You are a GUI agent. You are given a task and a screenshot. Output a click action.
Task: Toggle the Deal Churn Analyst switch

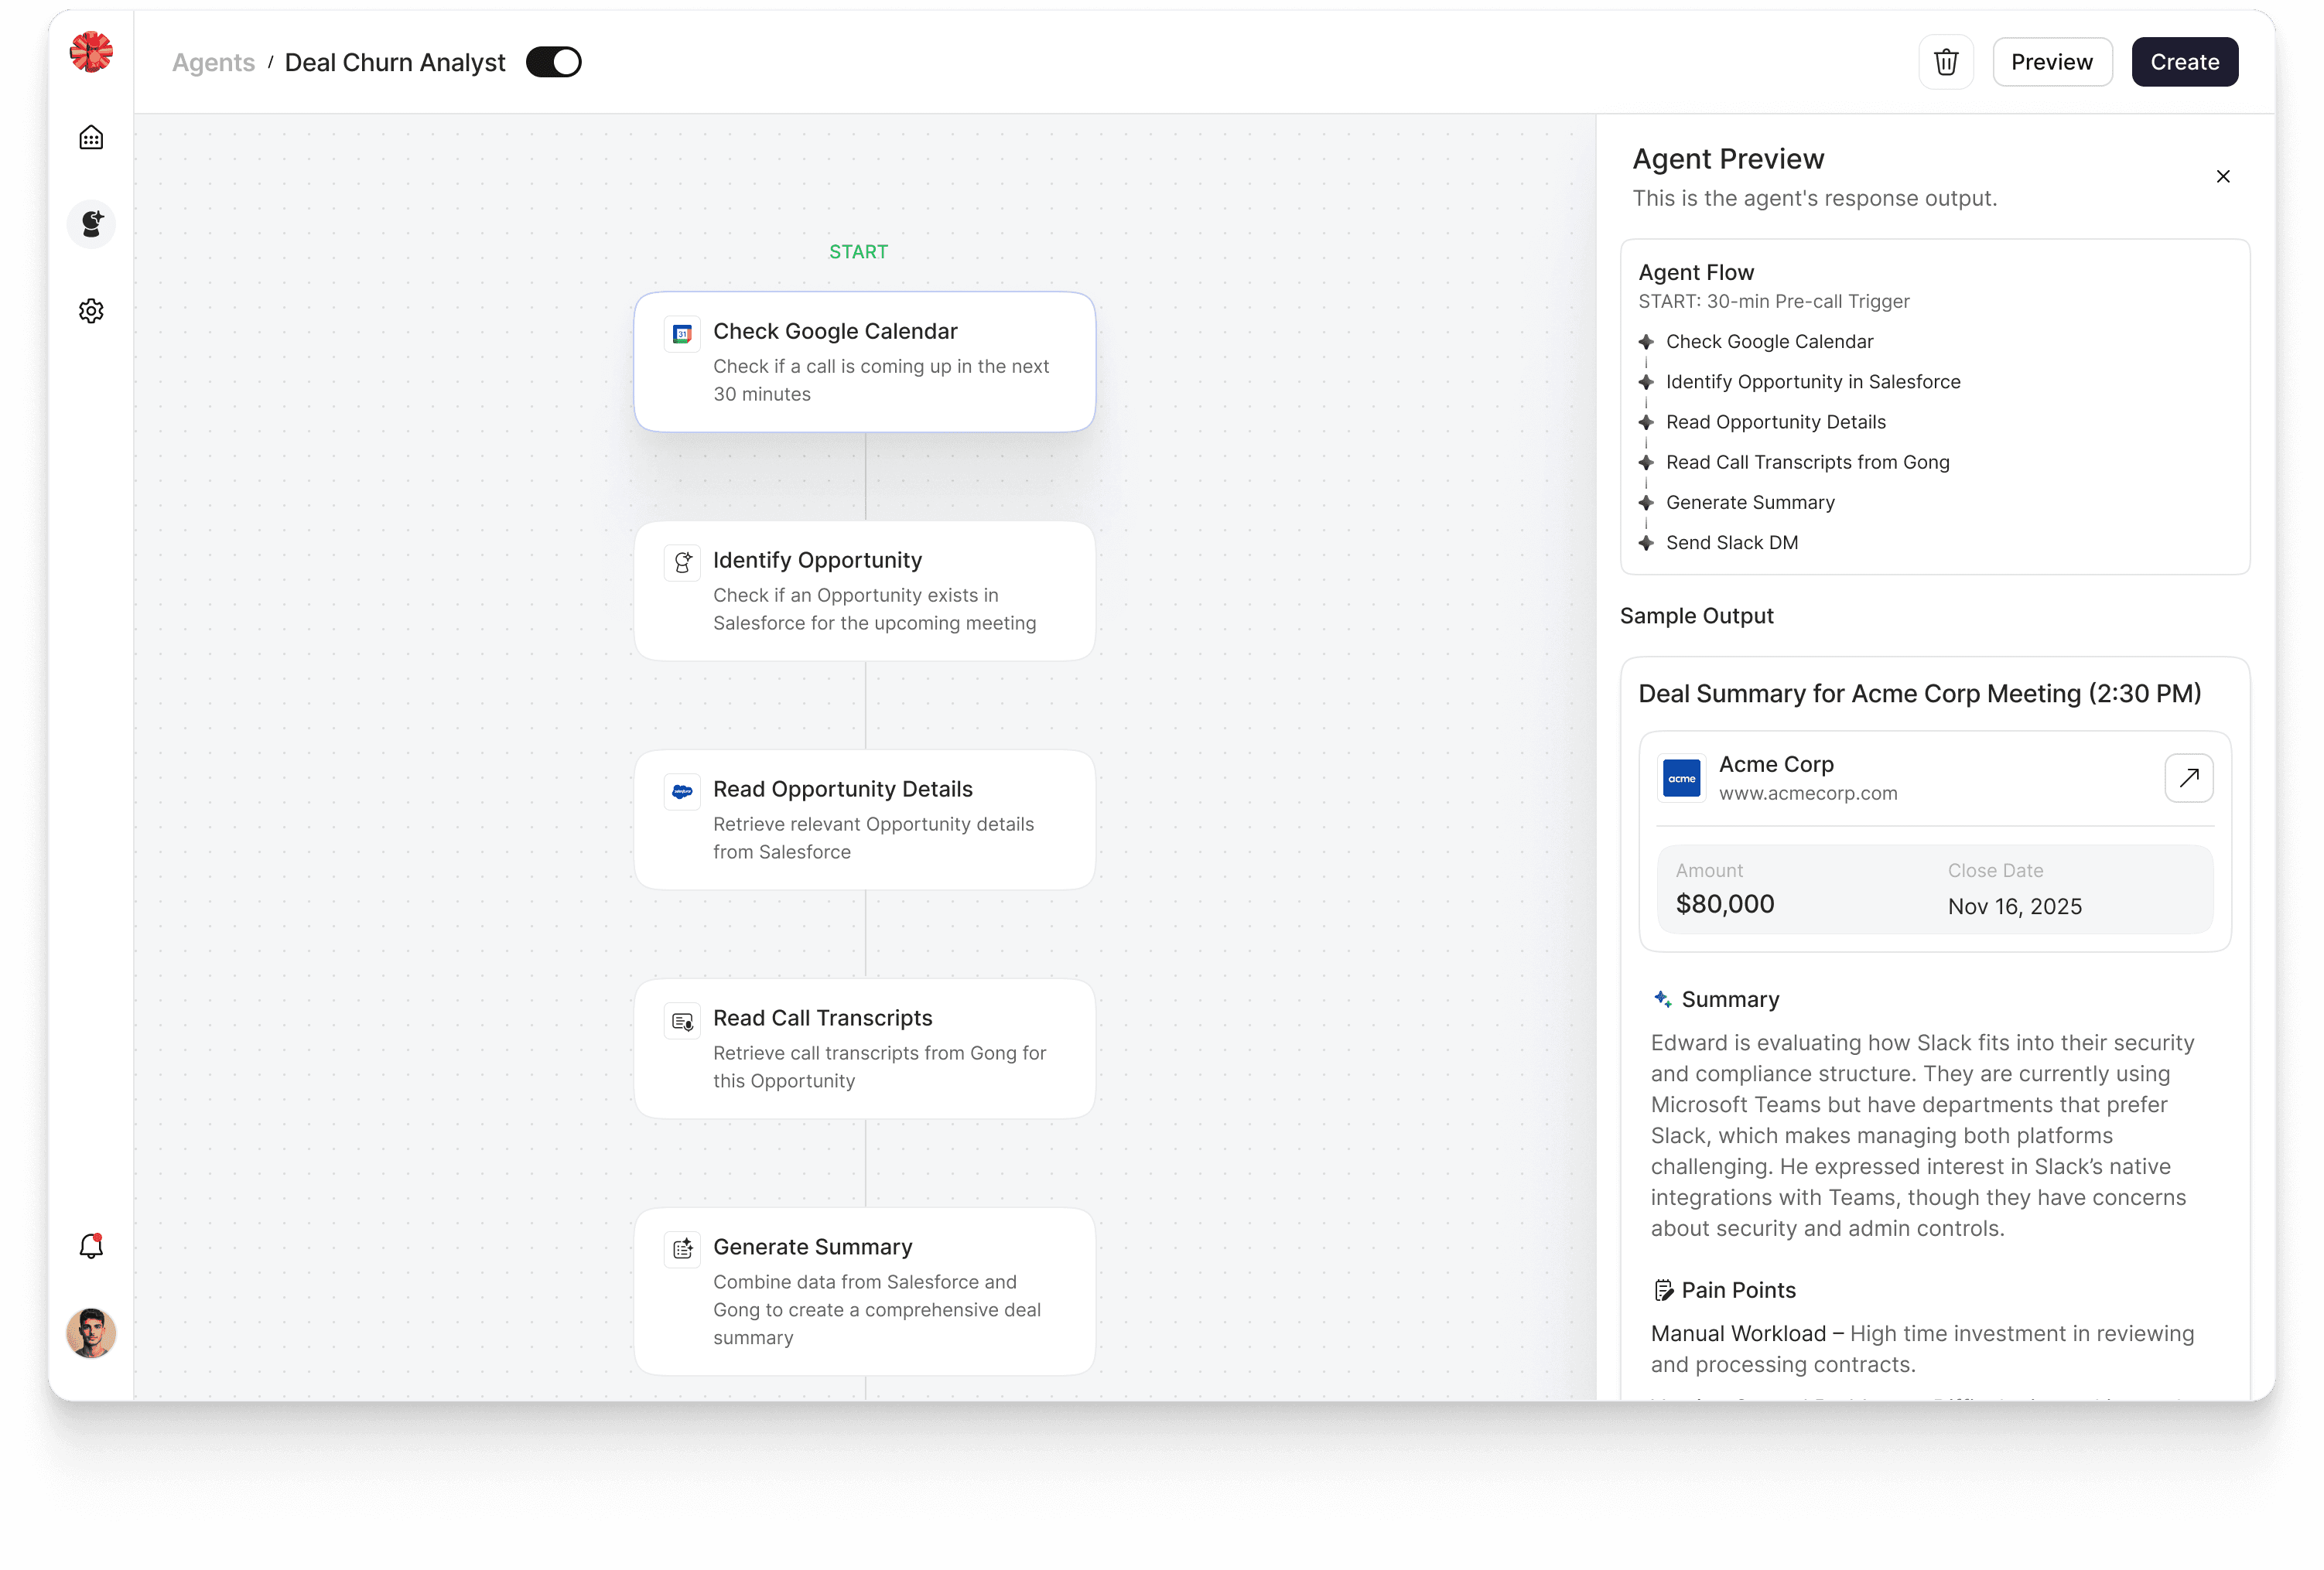pyautogui.click(x=553, y=62)
